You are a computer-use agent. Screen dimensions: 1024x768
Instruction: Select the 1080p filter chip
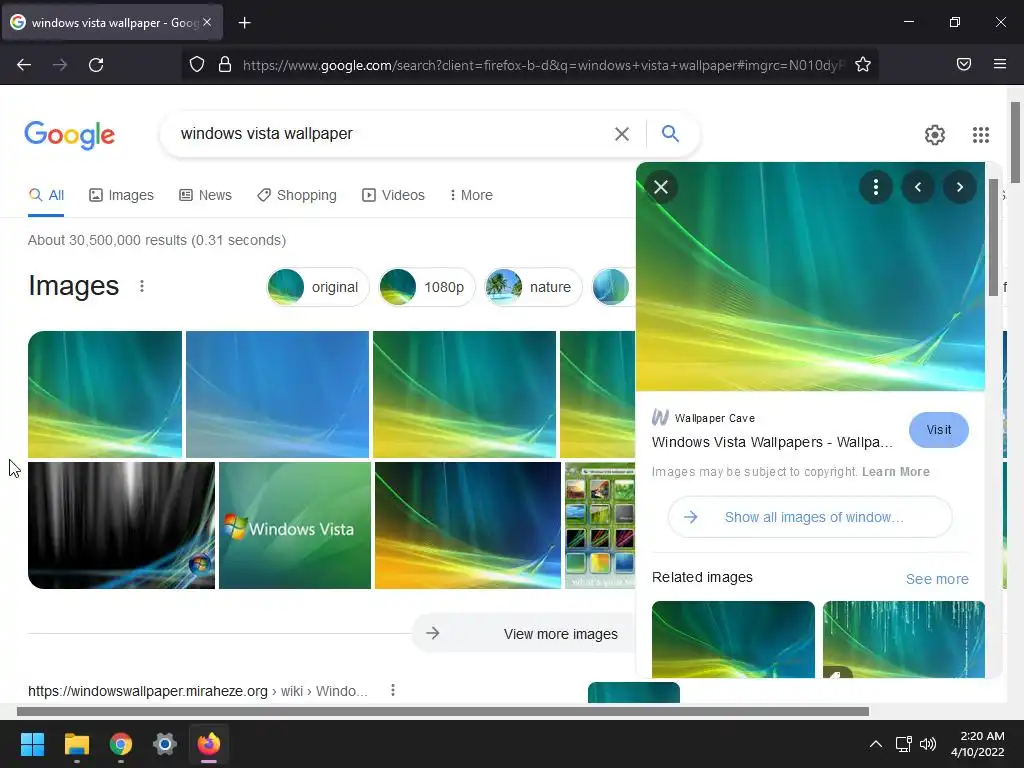tap(426, 287)
